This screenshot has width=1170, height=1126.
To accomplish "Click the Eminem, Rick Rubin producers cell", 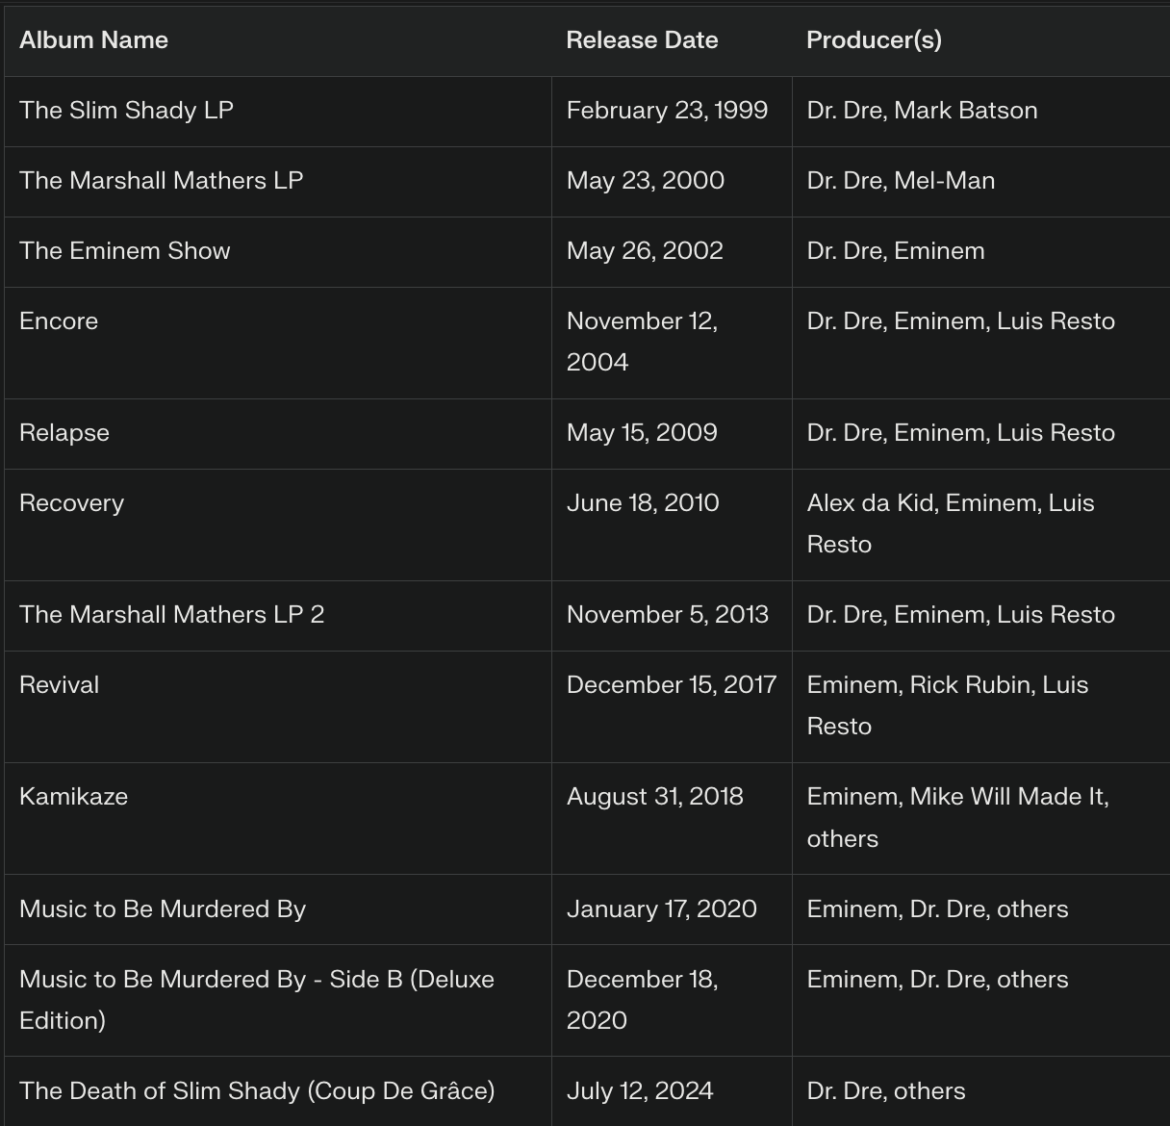I will (947, 705).
